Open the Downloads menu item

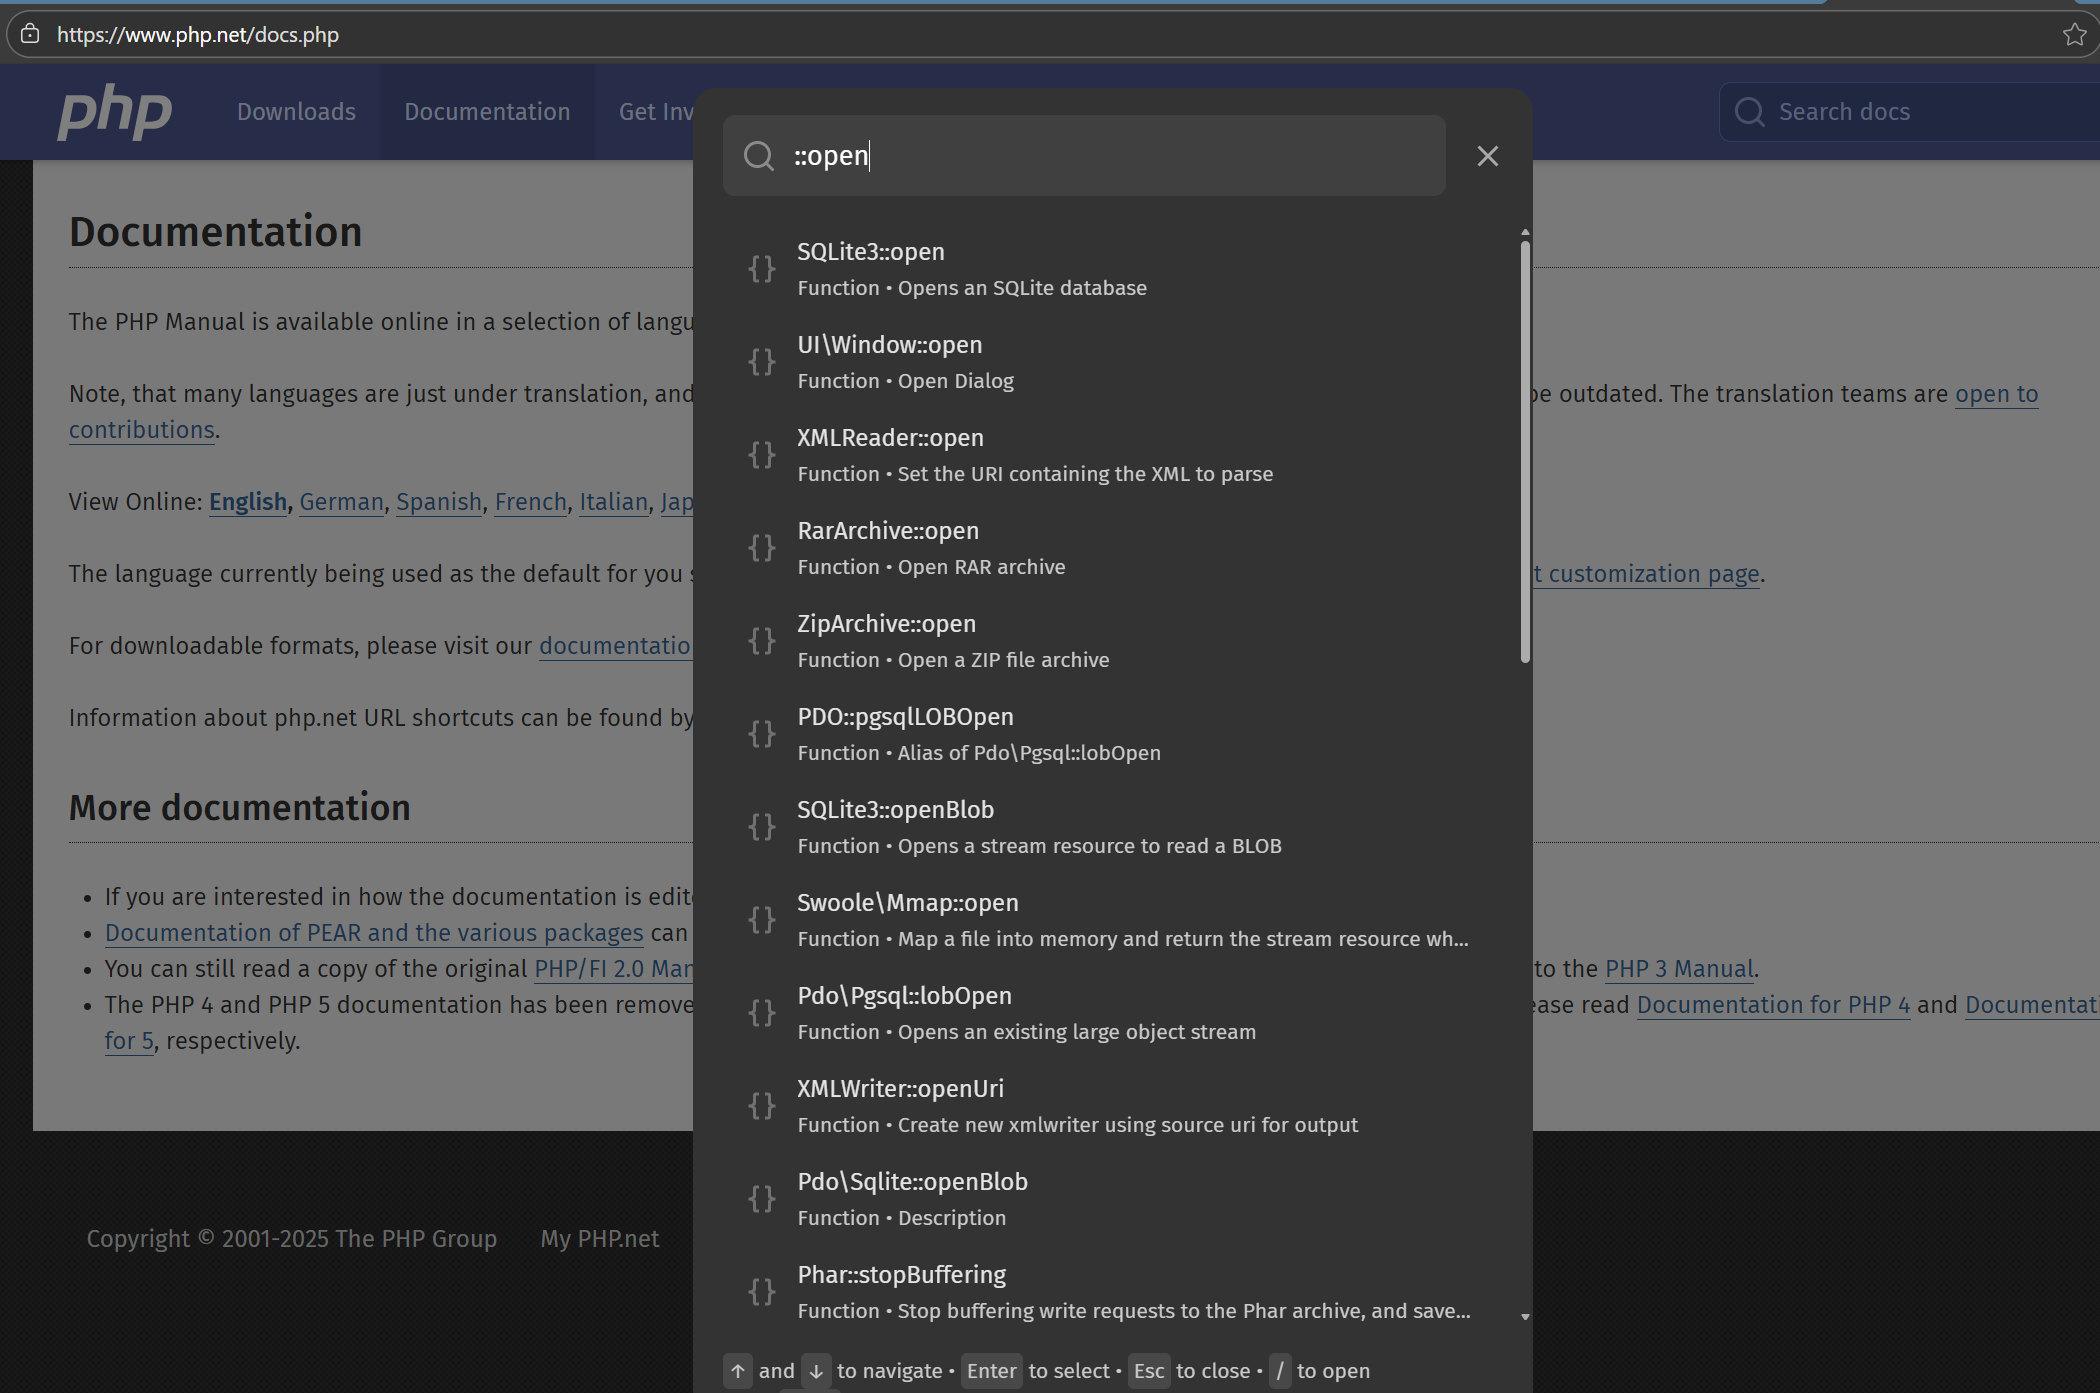coord(296,112)
